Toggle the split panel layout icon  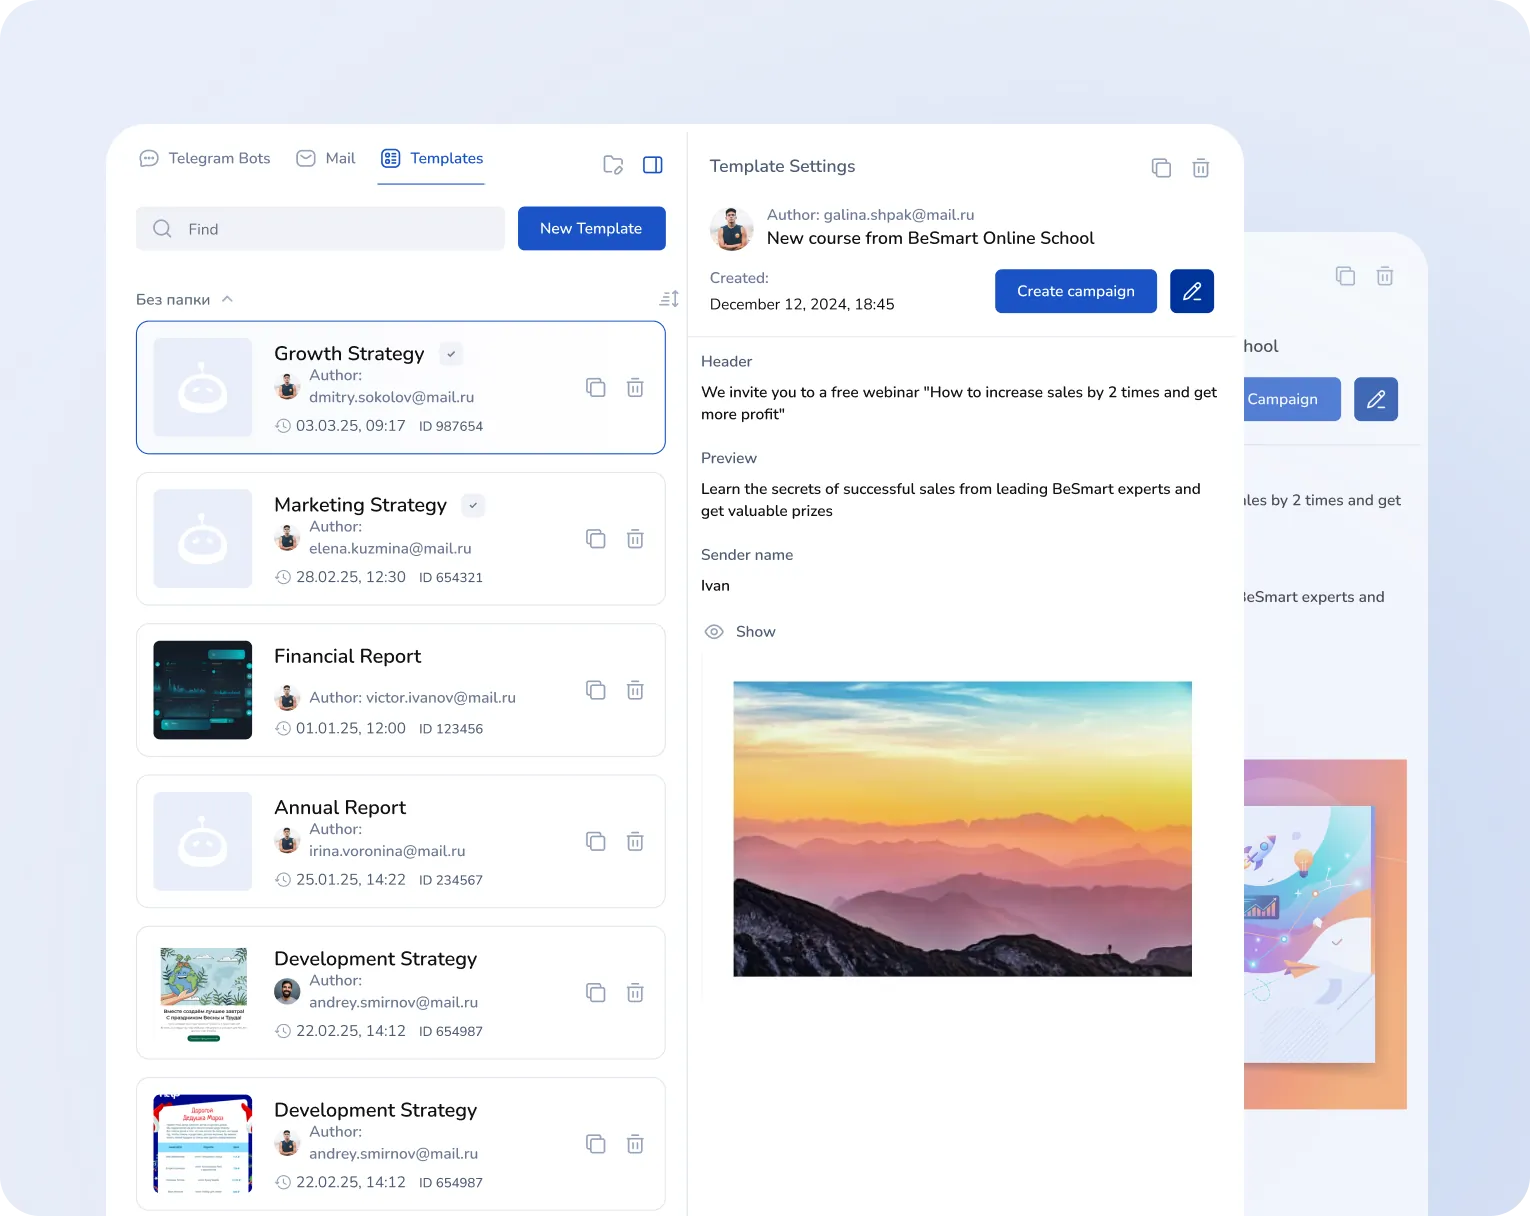point(653,165)
